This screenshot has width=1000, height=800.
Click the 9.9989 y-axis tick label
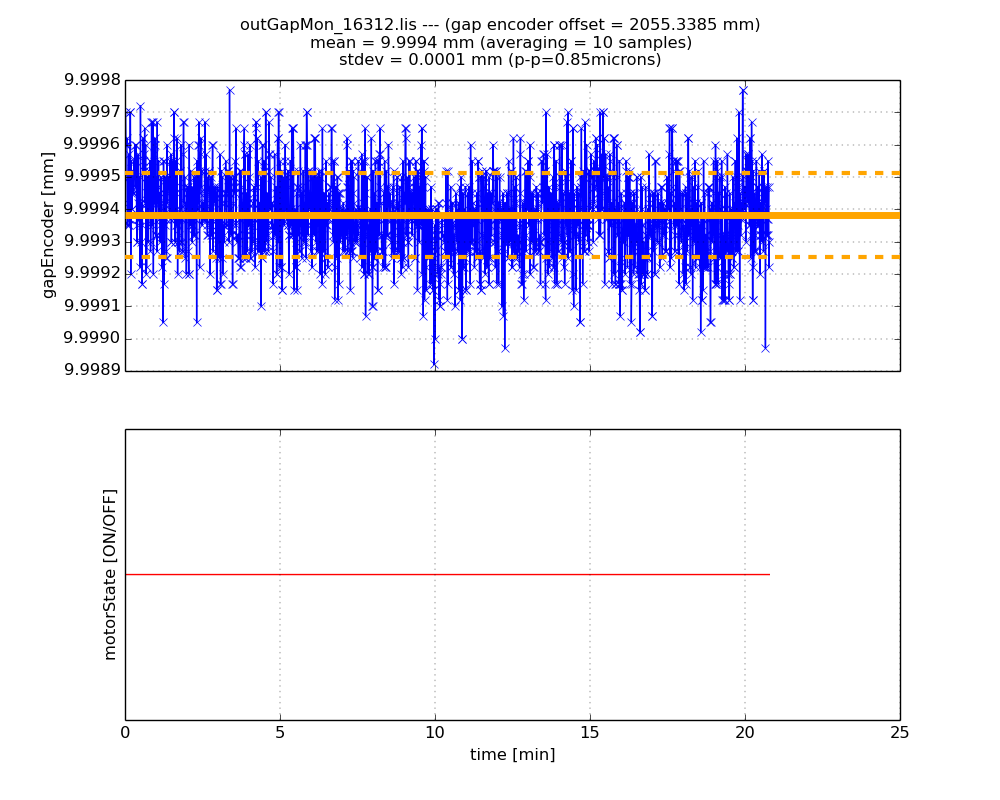(x=92, y=370)
